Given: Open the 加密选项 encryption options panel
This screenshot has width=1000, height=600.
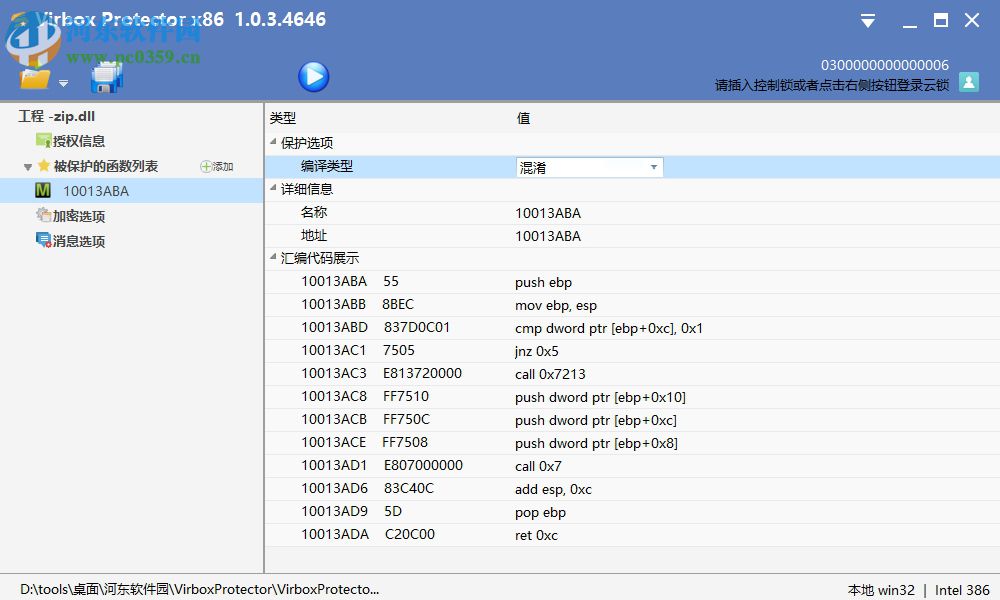Looking at the screenshot, I should (77, 215).
